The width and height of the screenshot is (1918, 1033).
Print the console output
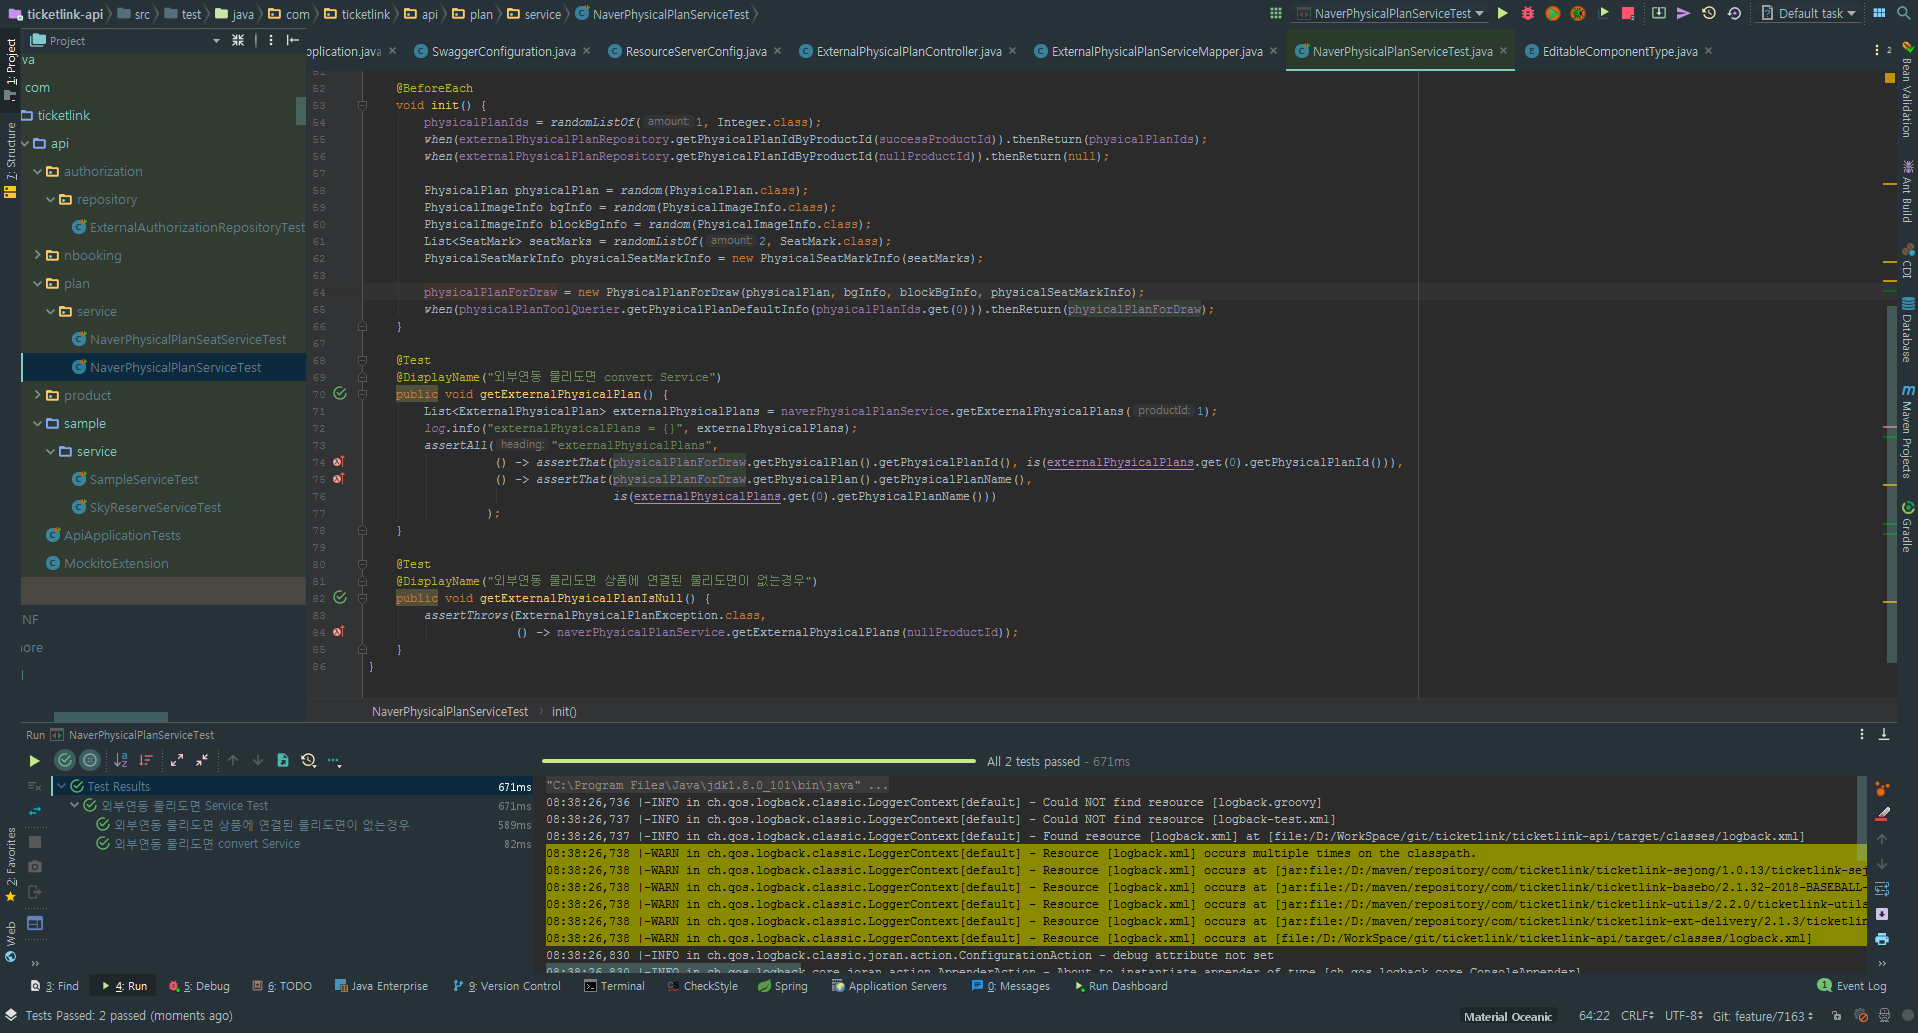1882,939
